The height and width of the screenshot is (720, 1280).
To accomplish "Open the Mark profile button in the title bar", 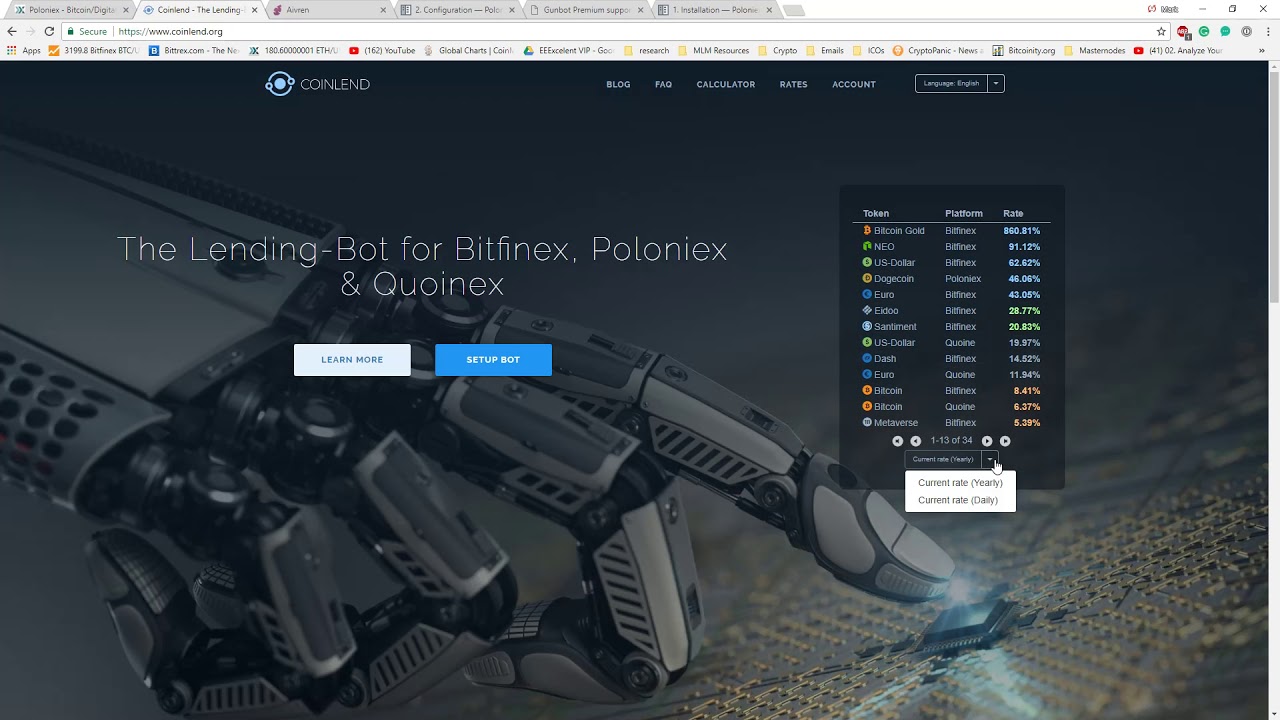I will click(x=1163, y=9).
